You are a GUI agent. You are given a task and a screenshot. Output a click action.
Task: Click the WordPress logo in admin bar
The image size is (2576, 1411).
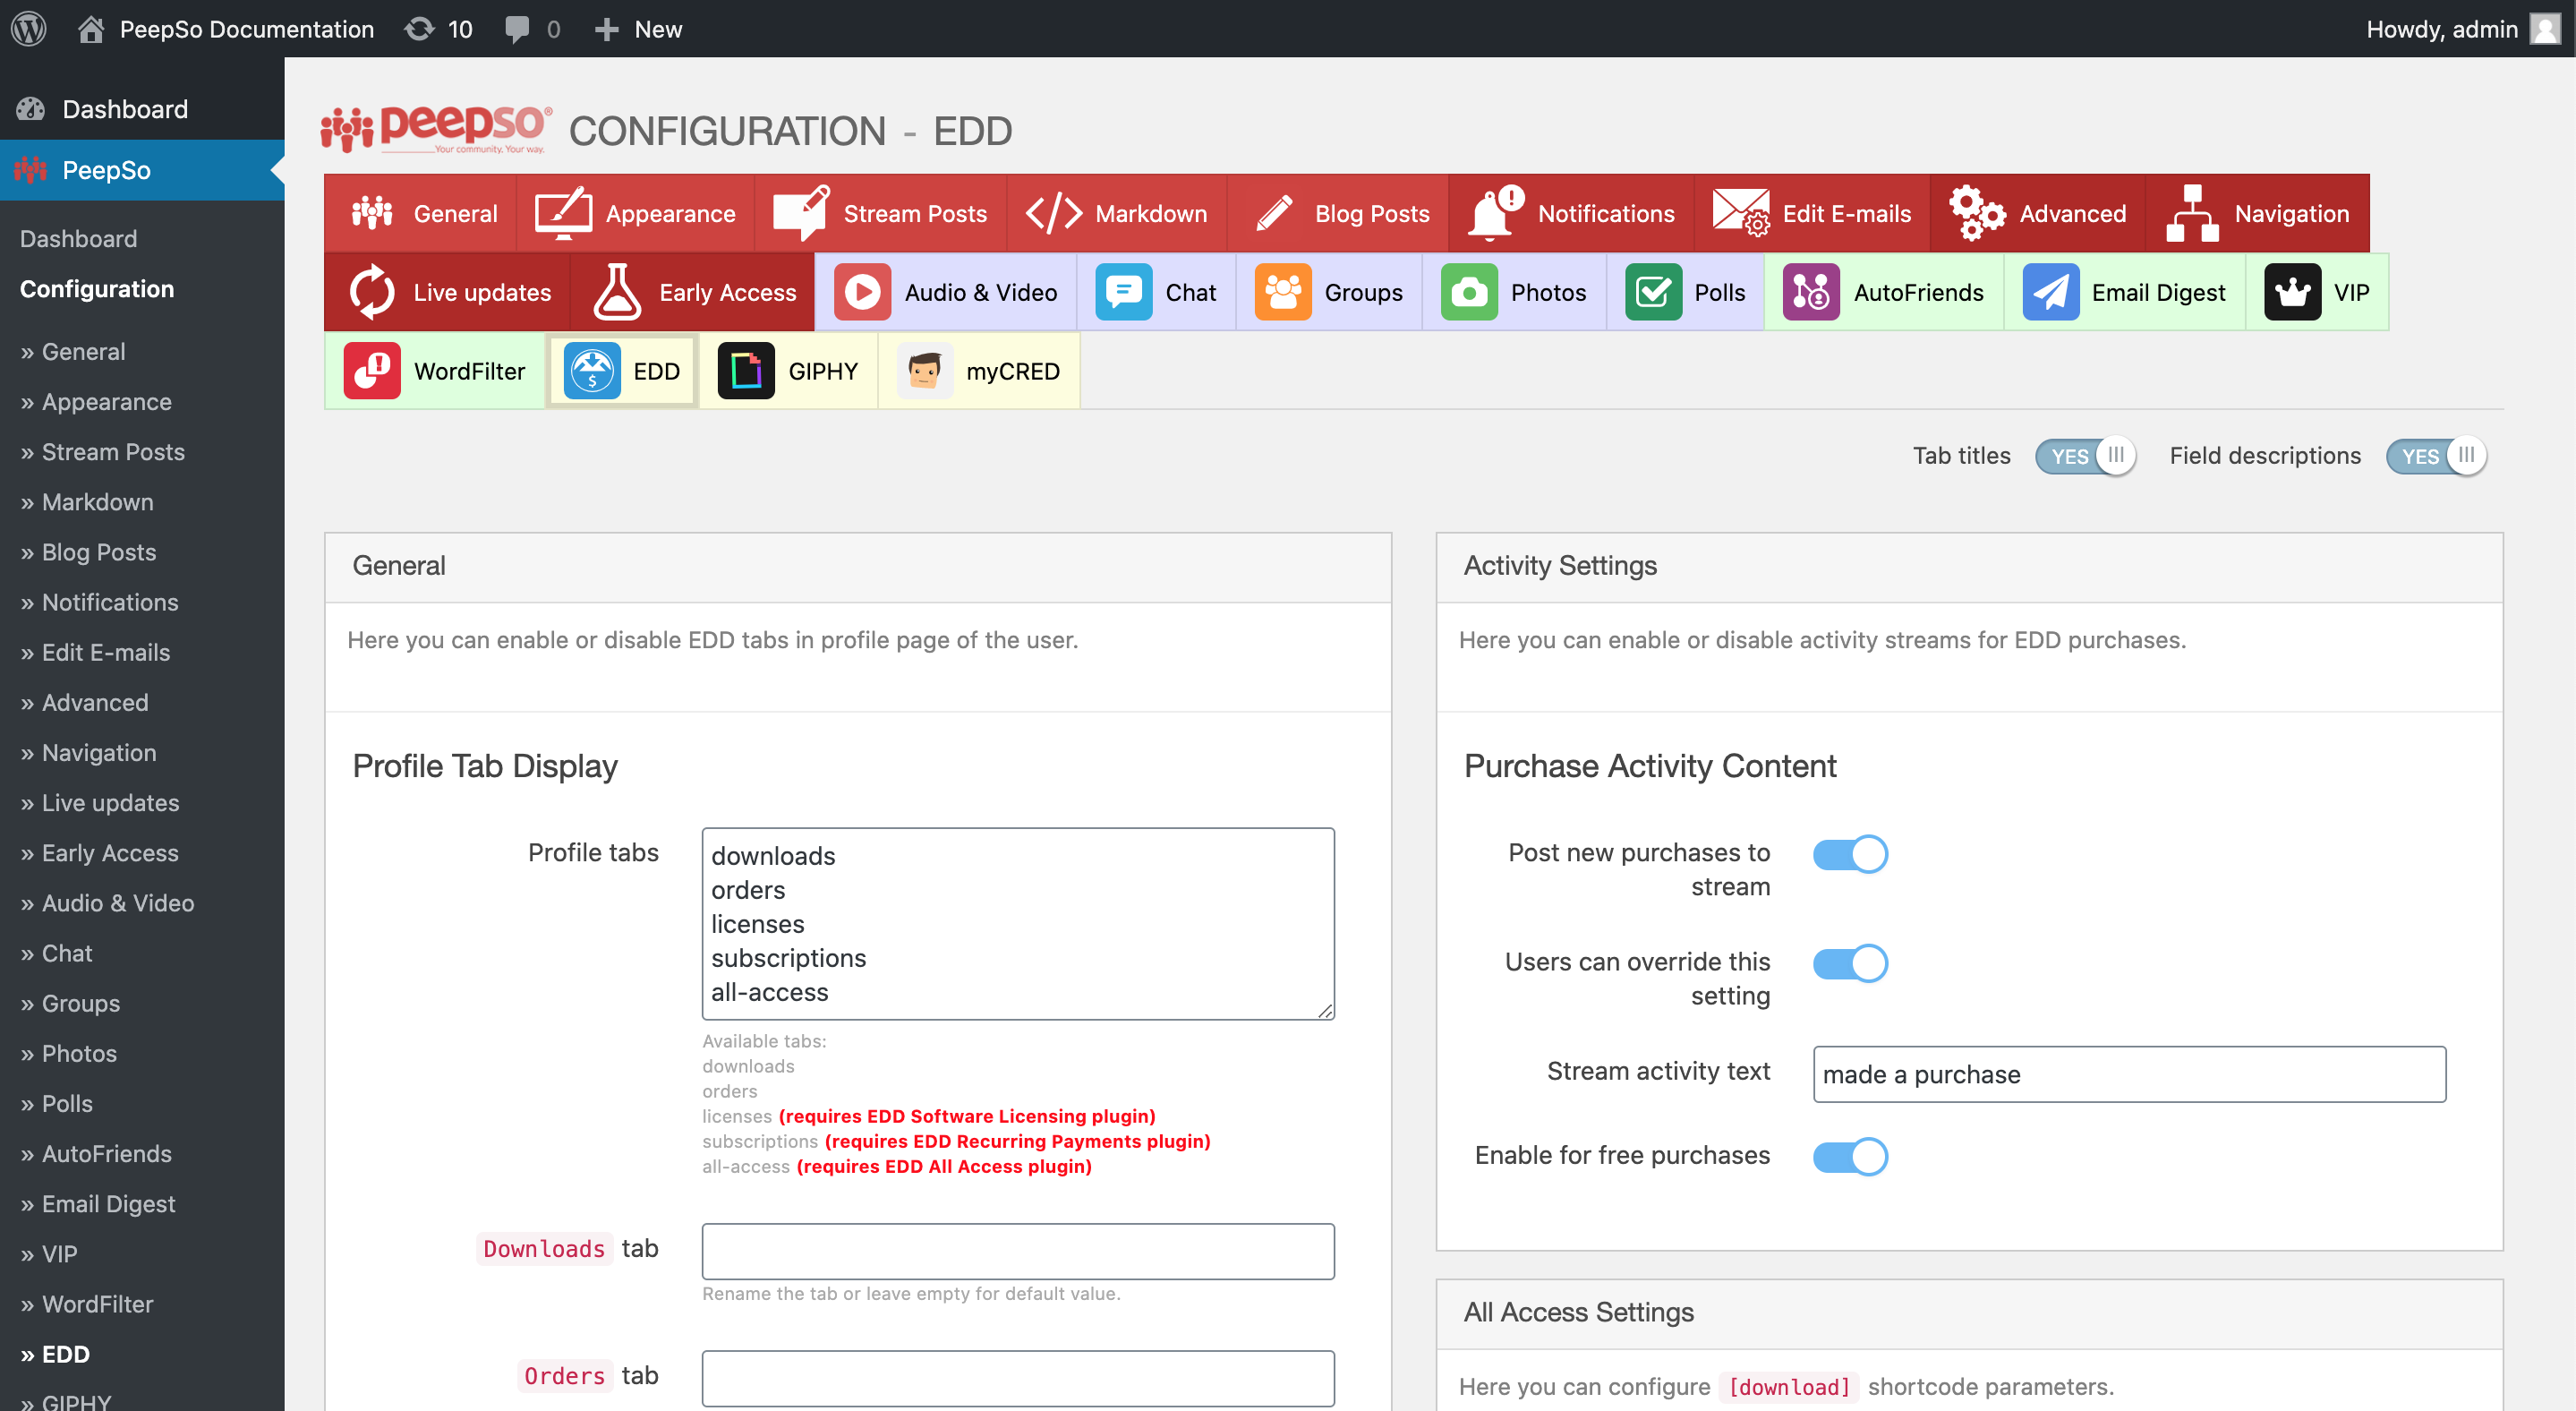tap(29, 28)
